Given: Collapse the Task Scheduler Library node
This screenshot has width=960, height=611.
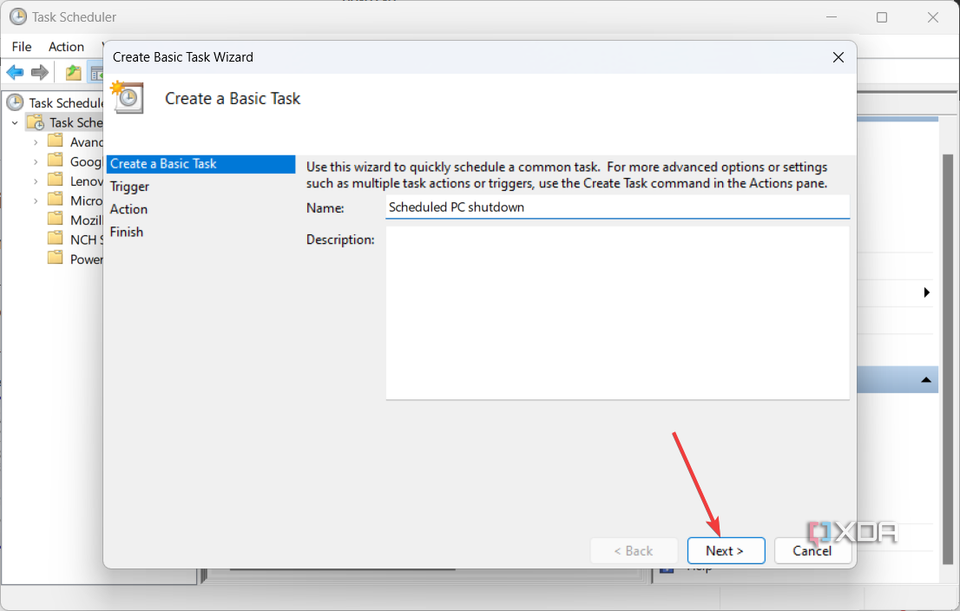Looking at the screenshot, I should click(x=14, y=122).
